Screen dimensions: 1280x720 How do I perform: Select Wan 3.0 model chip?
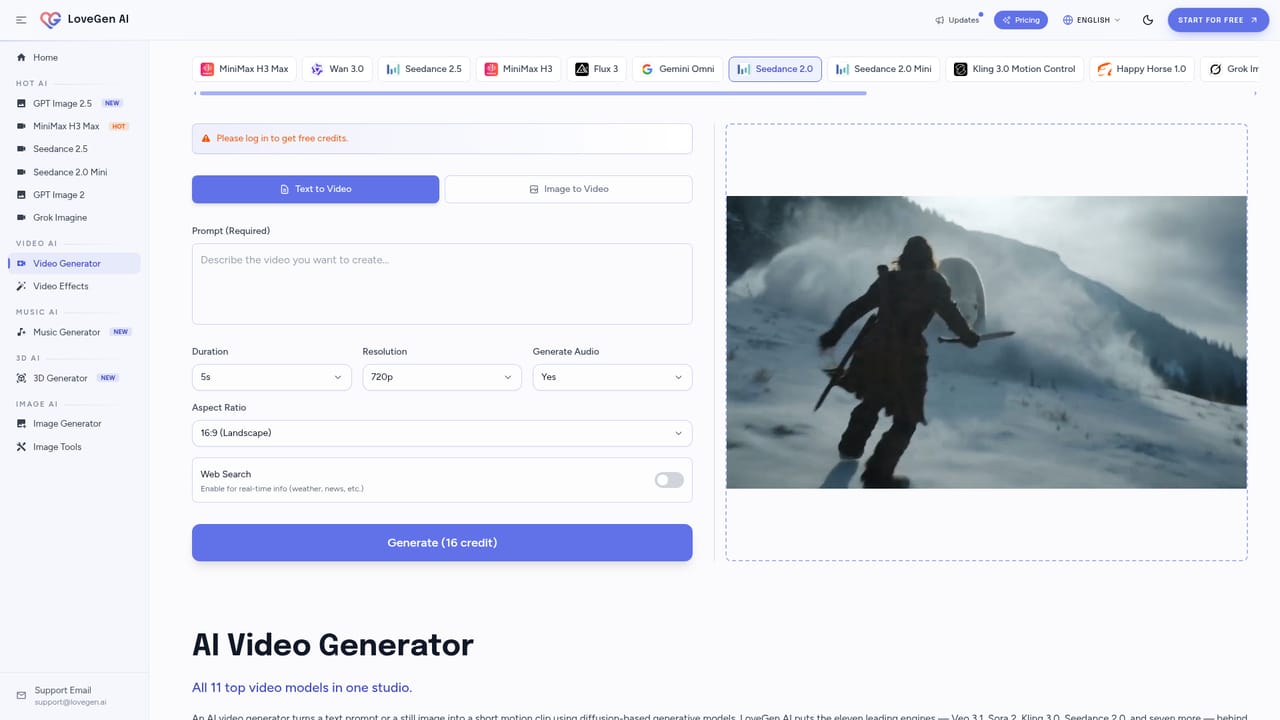(x=337, y=69)
